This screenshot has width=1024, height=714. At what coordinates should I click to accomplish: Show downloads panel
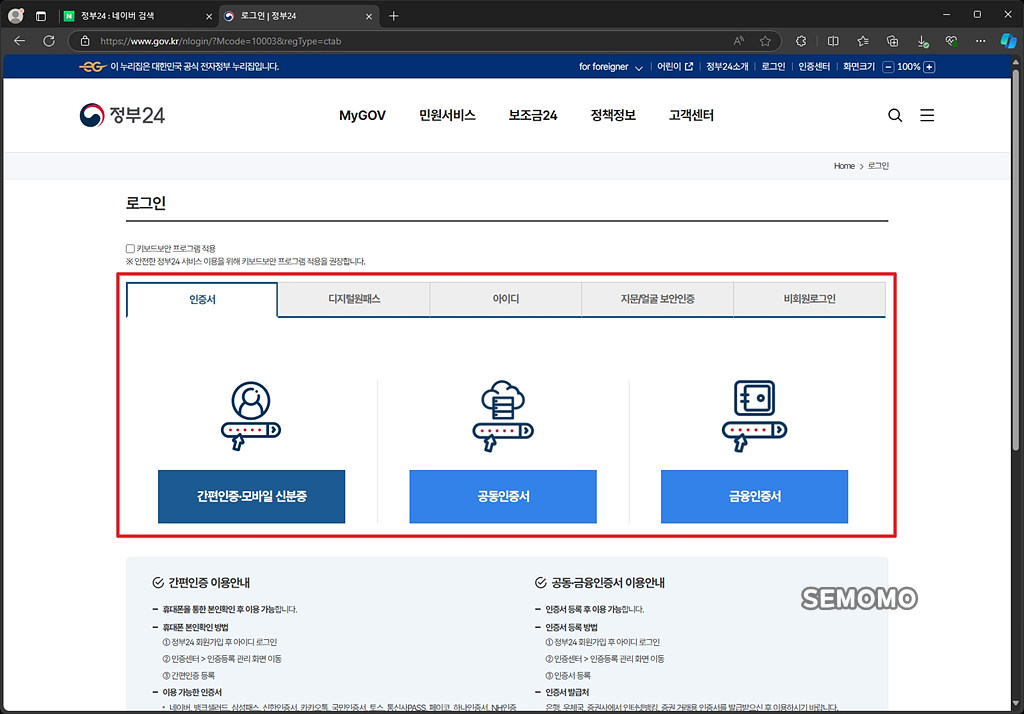[923, 41]
